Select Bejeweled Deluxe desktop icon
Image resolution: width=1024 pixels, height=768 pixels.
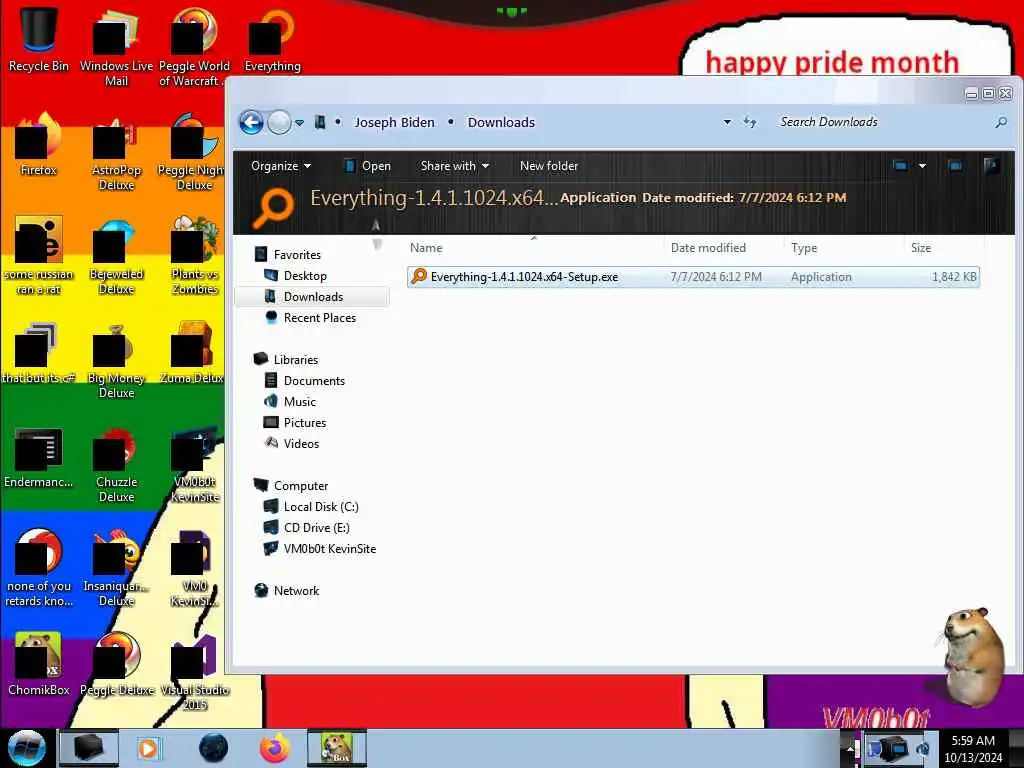pyautogui.click(x=116, y=256)
